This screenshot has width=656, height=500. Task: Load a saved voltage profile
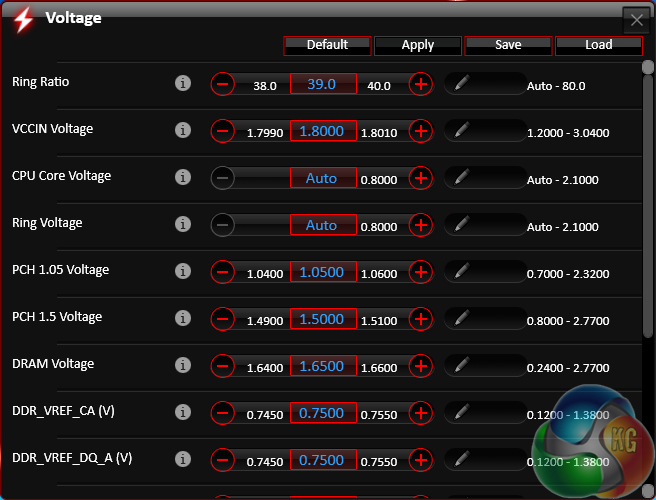point(599,46)
